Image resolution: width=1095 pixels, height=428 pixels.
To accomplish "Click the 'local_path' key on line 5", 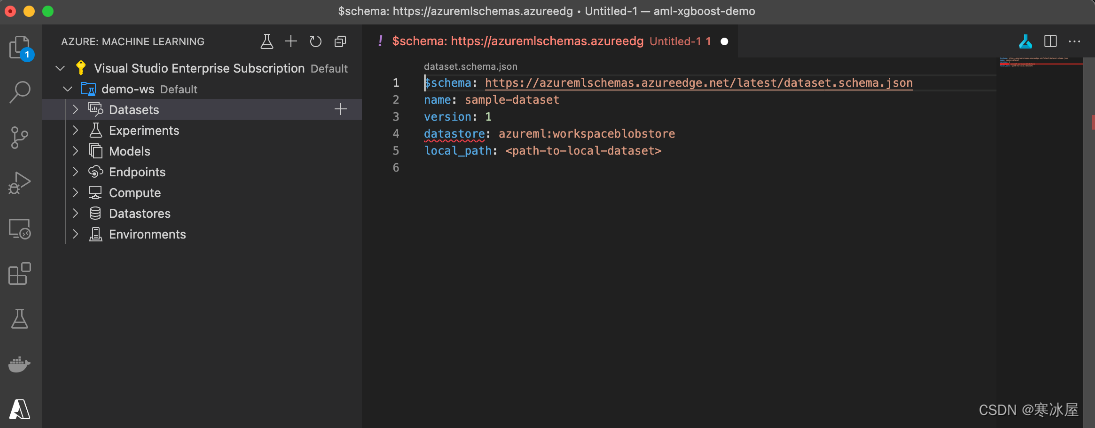I will 457,150.
